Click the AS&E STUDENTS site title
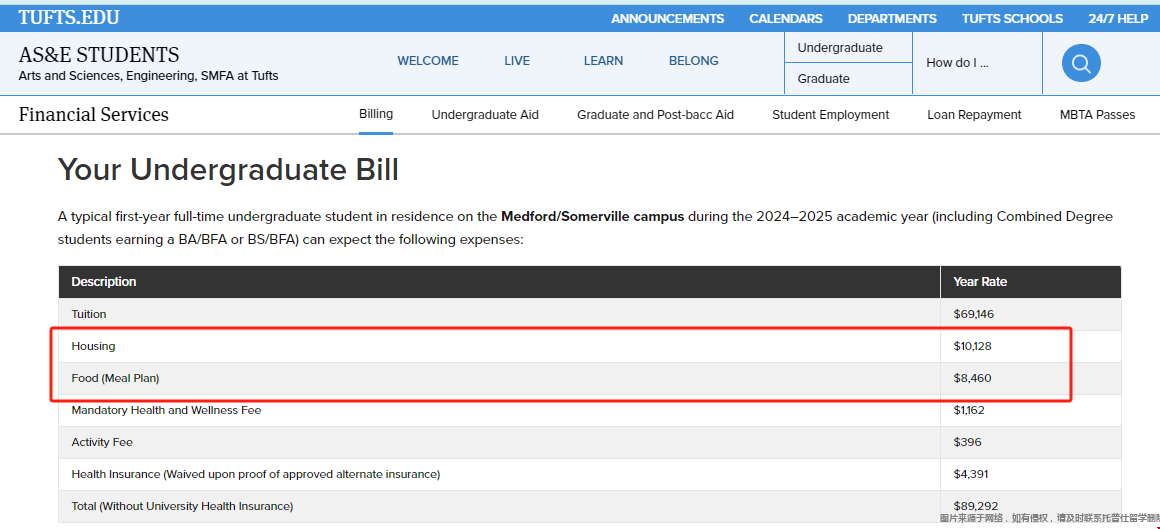 click(x=99, y=55)
